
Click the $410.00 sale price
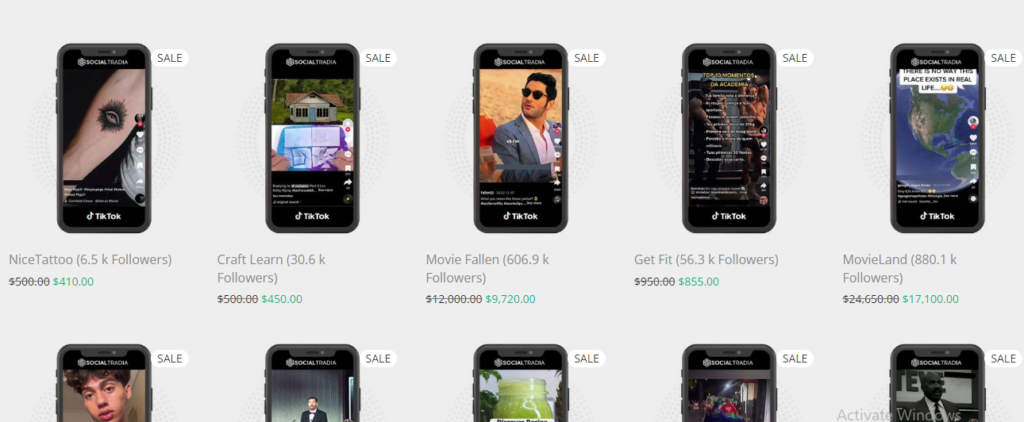pyautogui.click(x=73, y=282)
